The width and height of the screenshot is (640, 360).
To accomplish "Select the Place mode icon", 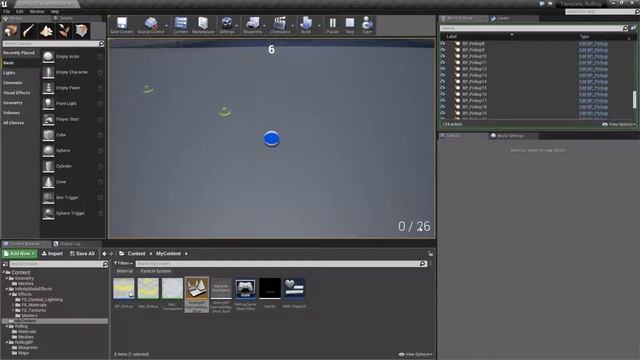I will coord(11,31).
